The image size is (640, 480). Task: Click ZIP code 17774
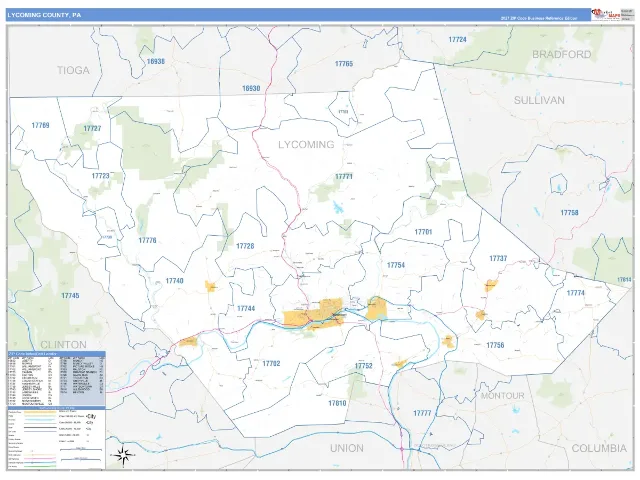576,293
